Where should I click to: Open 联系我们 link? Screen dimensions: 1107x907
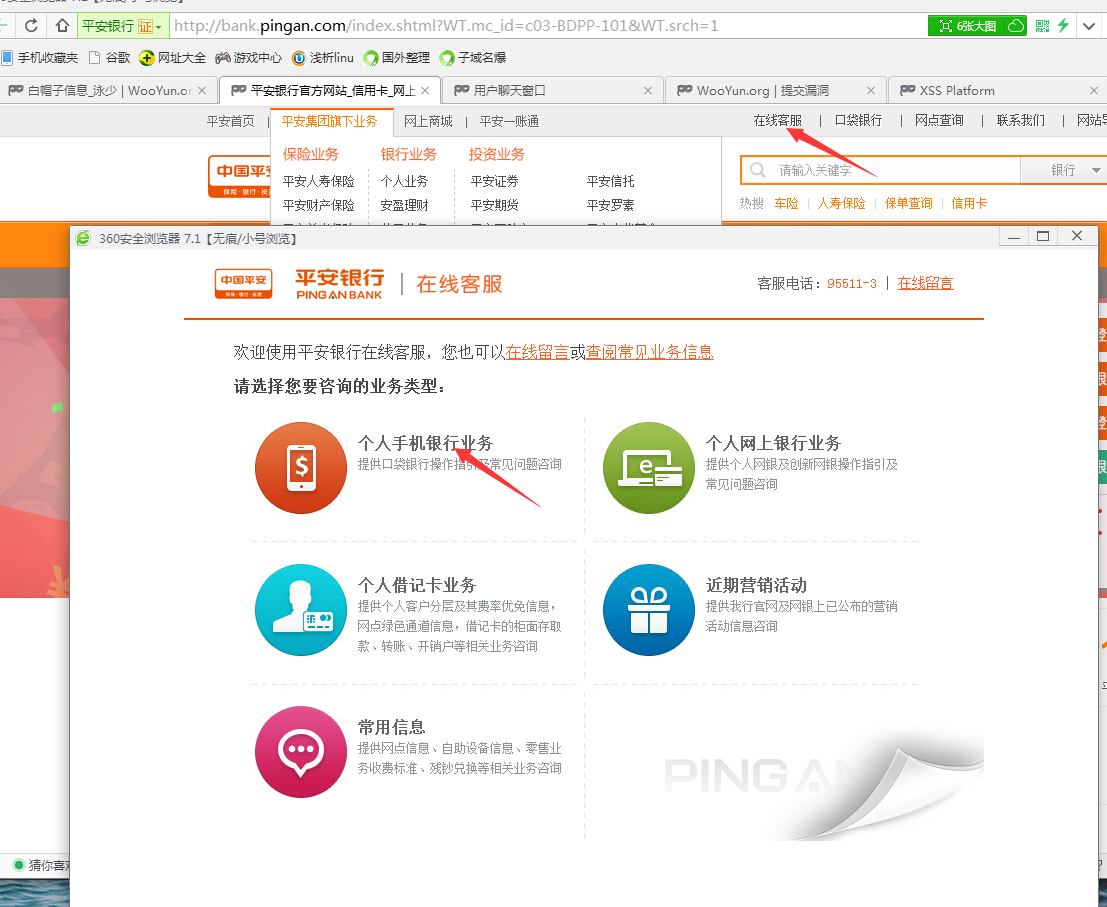coord(1021,121)
